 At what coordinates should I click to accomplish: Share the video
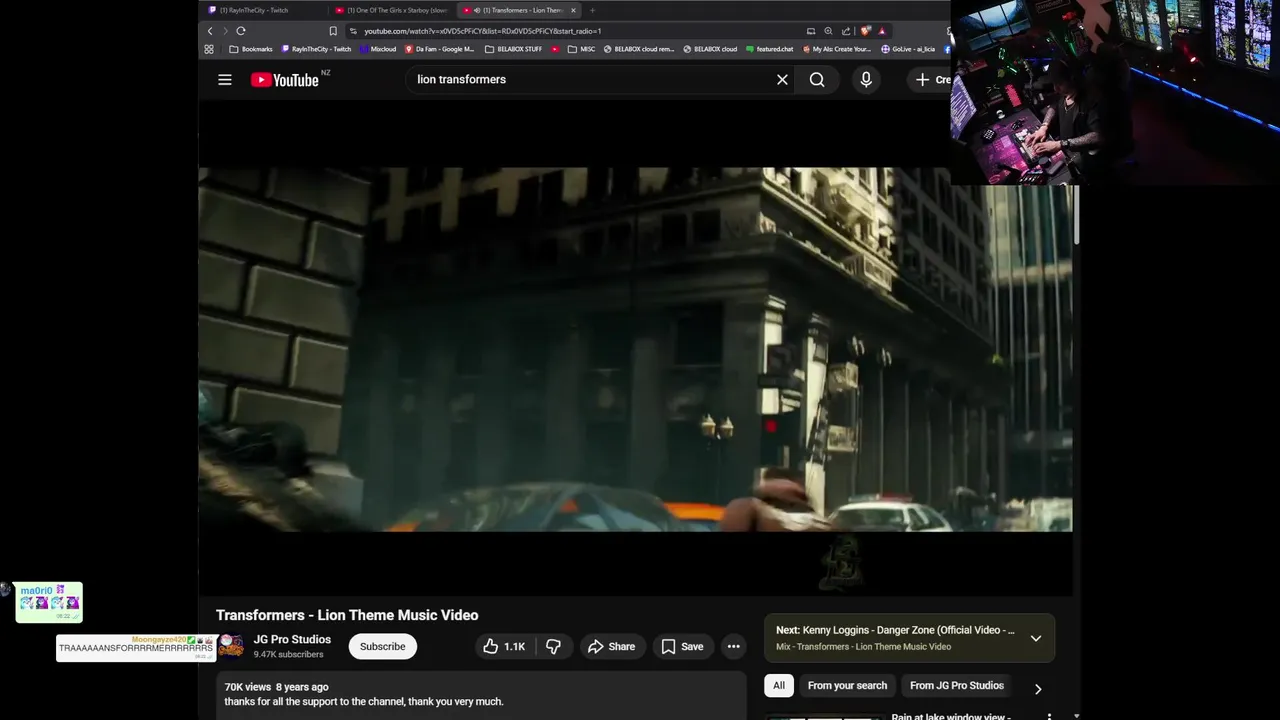pos(611,647)
